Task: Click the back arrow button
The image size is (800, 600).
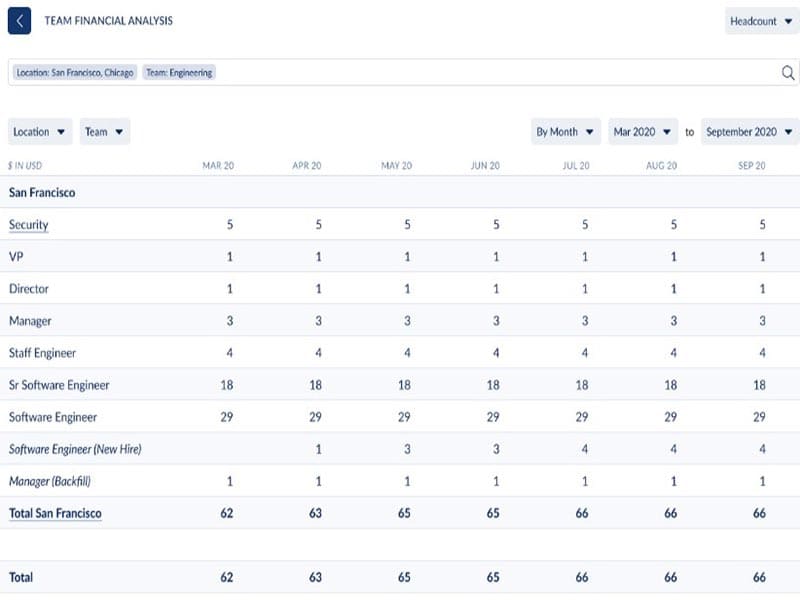Action: pos(20,21)
